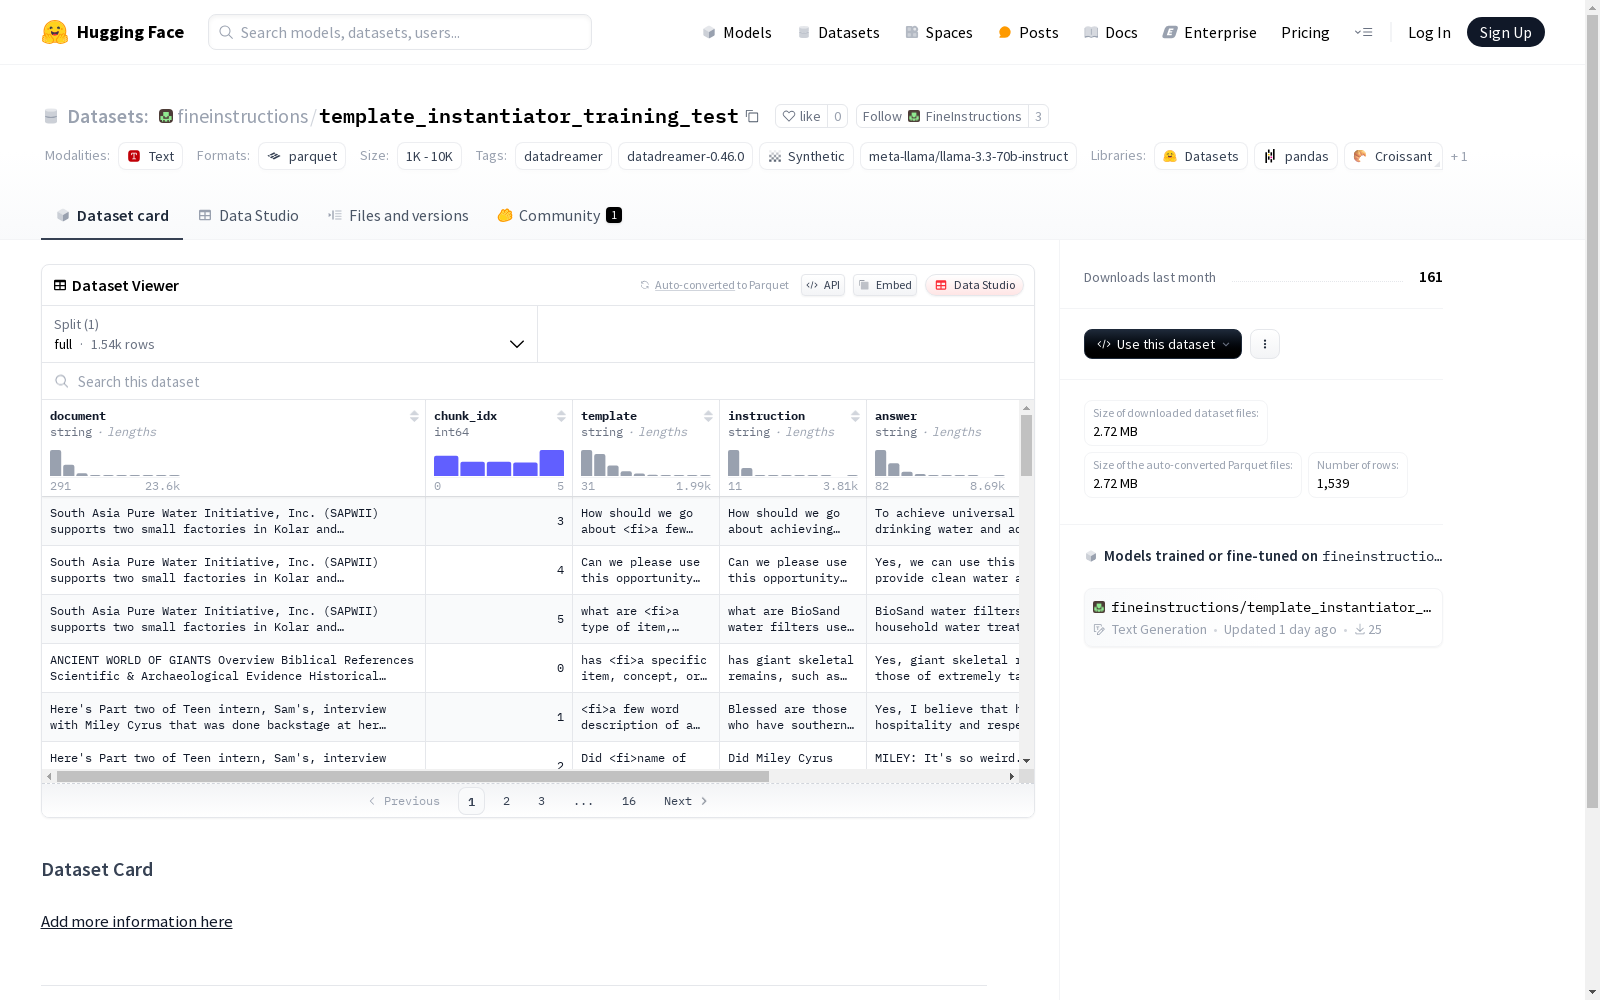Click the Datasets breadcrumb icon

point(51,117)
